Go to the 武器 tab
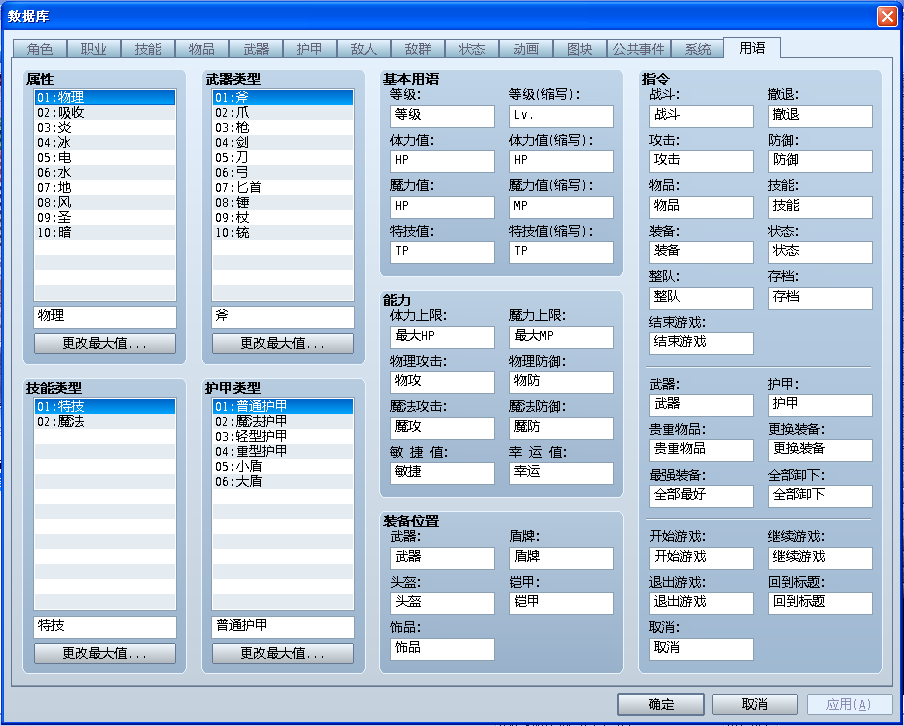Viewport: 904px width, 726px height. tap(256, 49)
